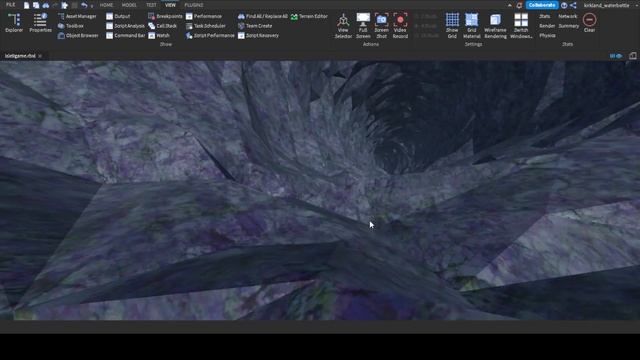Viewport: 640px width, 360px height.
Task: Switch to the TEST ribbon tab
Action: (x=151, y=5)
